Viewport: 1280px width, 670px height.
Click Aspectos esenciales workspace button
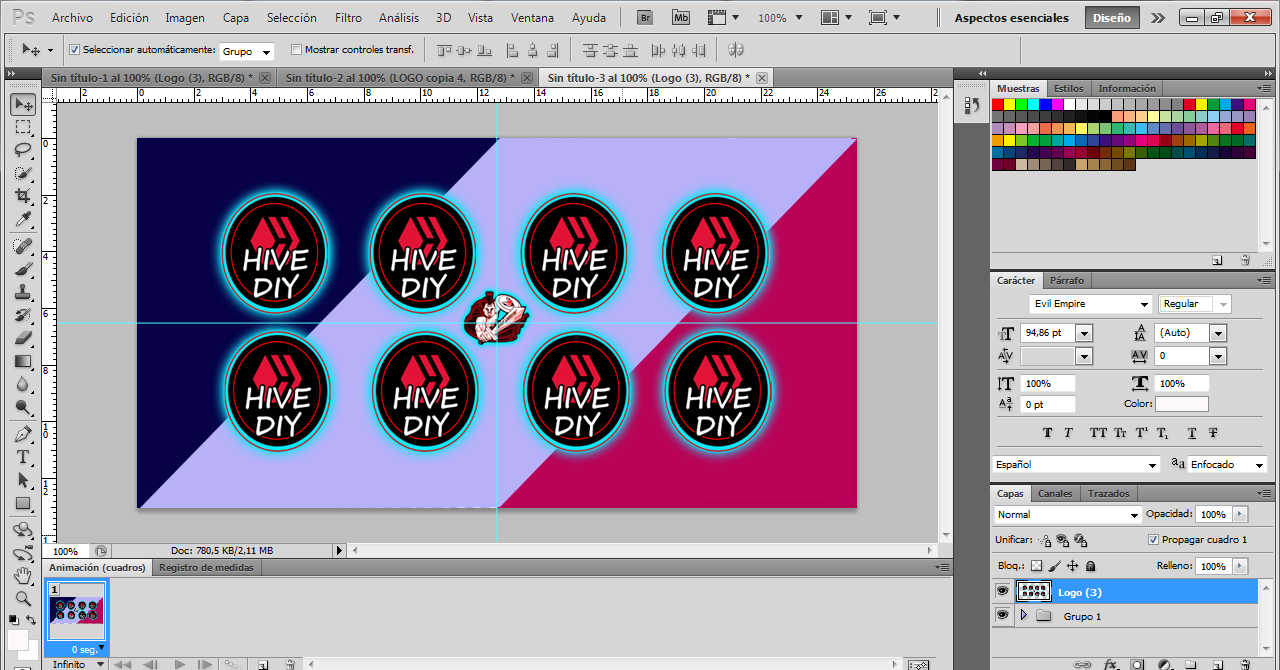click(x=1011, y=18)
